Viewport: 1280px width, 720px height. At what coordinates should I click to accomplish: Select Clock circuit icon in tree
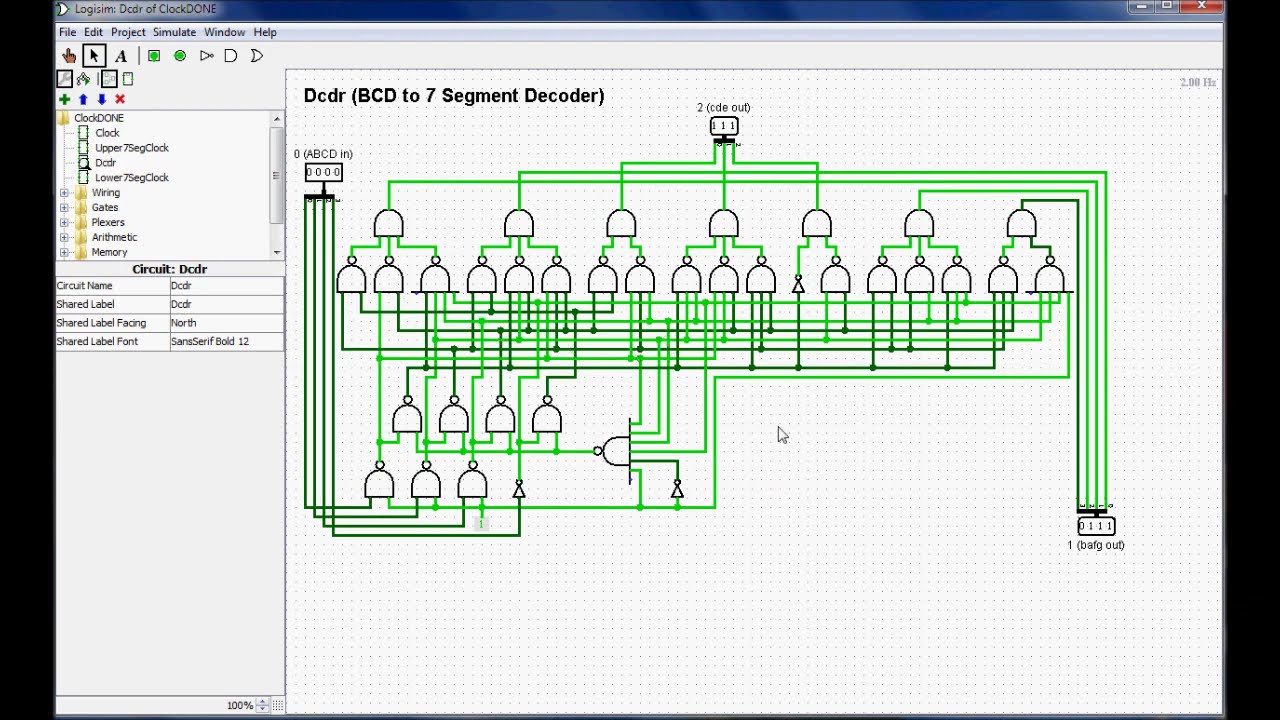coord(84,133)
